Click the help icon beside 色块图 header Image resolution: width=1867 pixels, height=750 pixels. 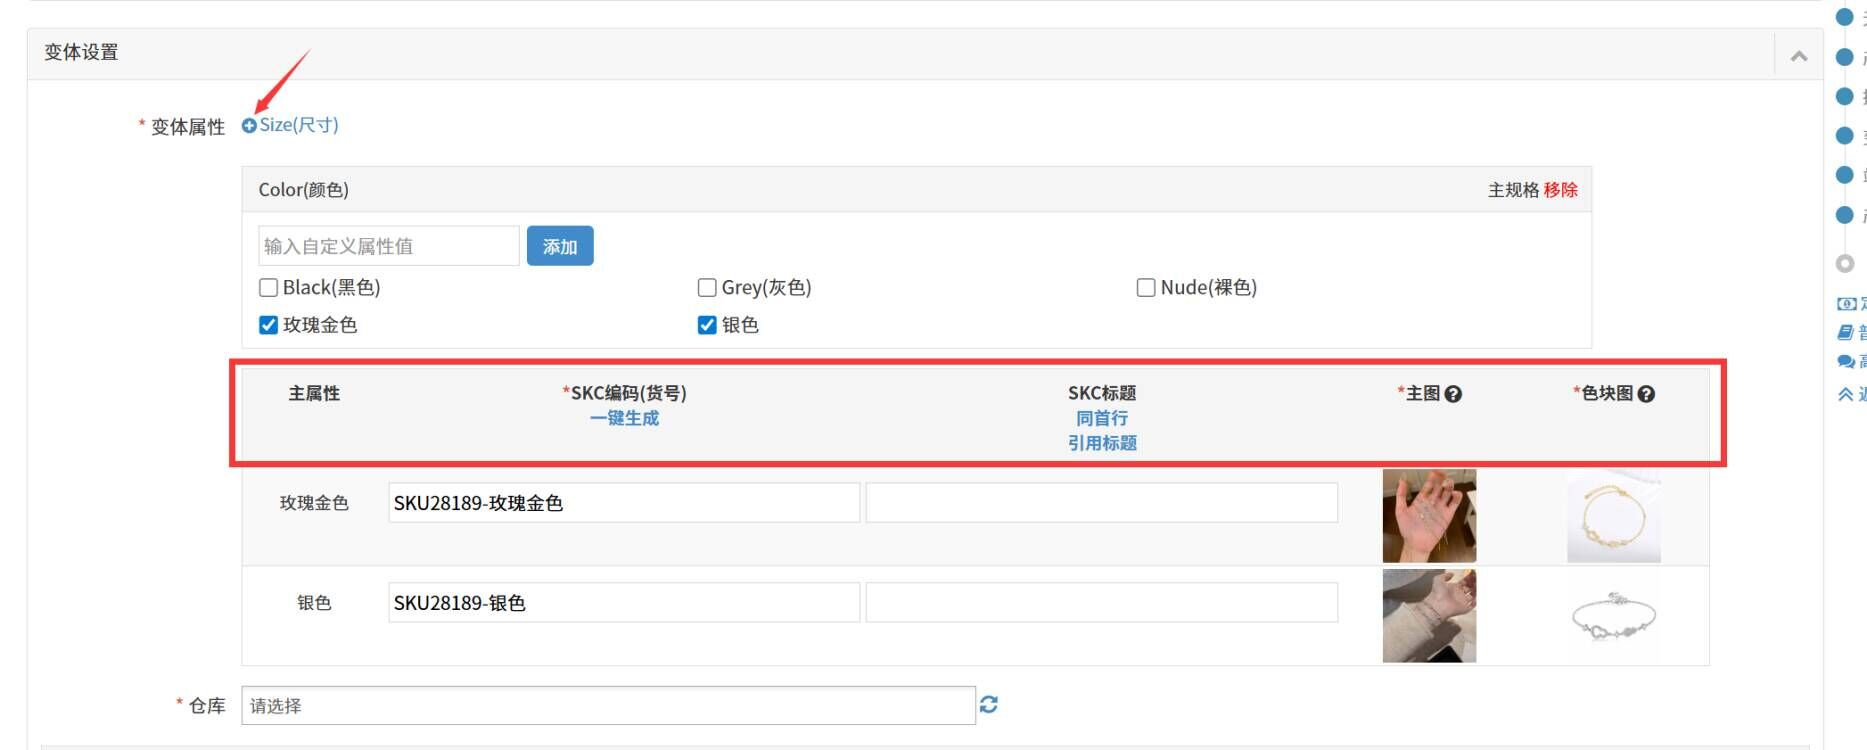click(x=1647, y=394)
